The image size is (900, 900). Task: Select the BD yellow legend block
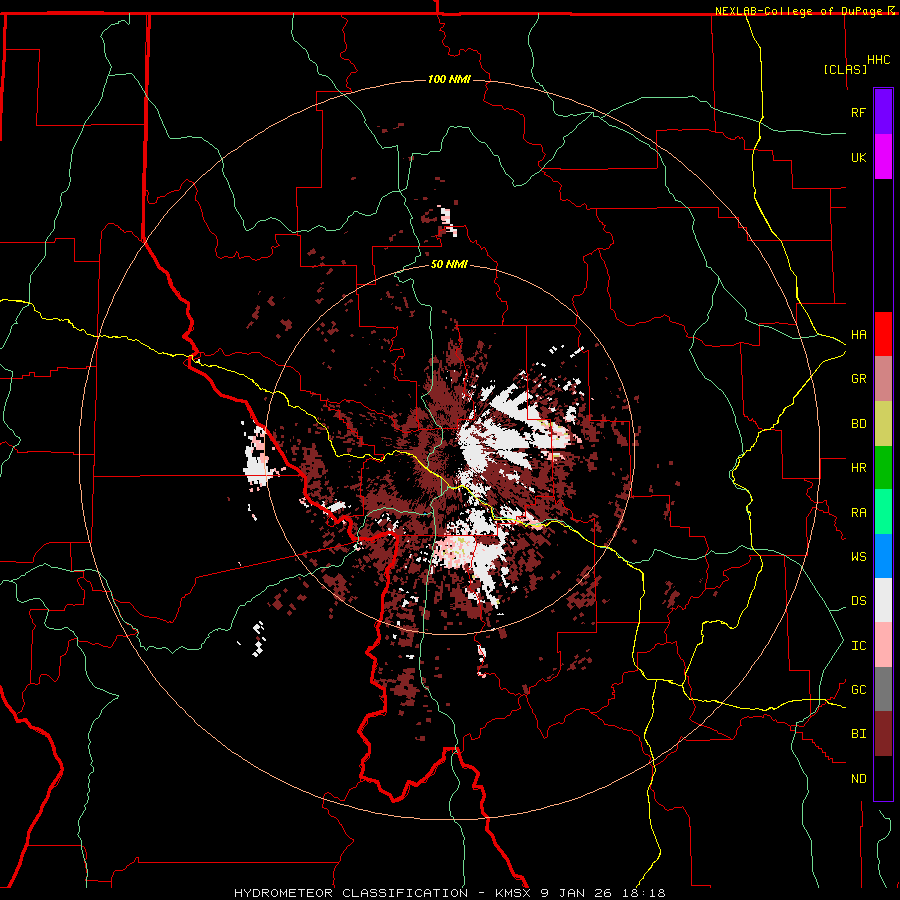coord(883,424)
